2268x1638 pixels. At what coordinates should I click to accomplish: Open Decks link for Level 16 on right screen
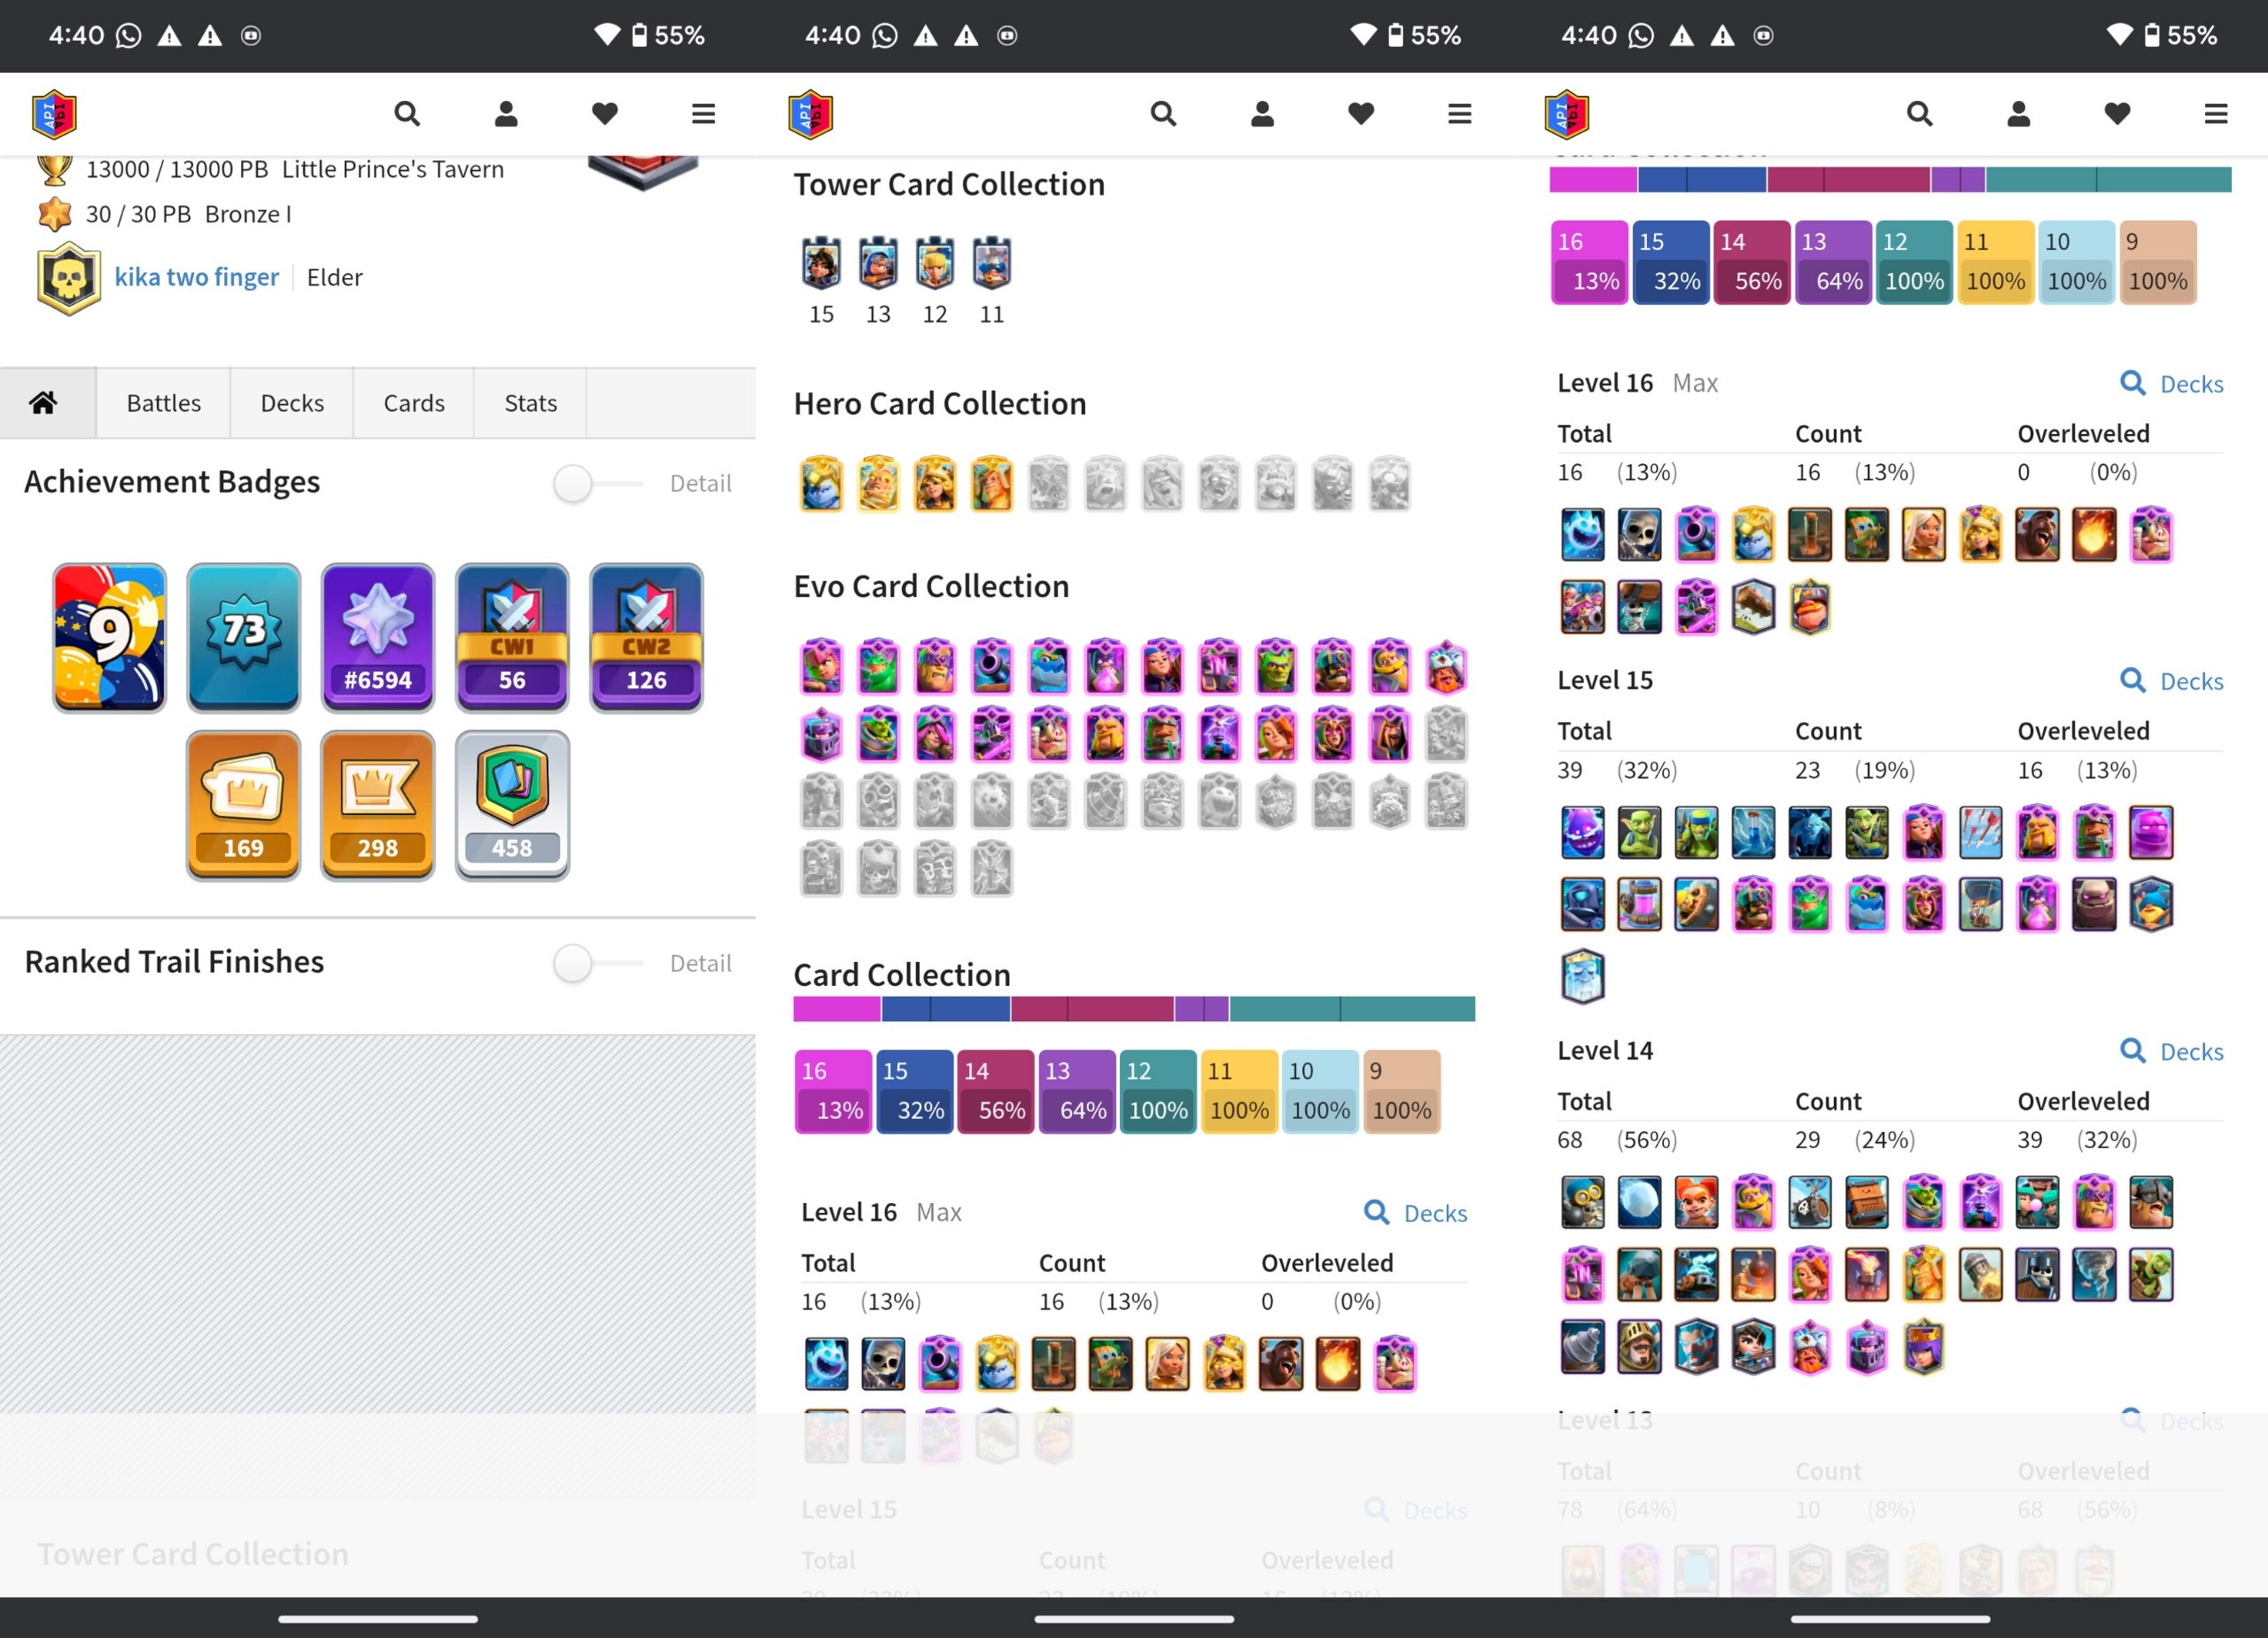[x=2171, y=384]
